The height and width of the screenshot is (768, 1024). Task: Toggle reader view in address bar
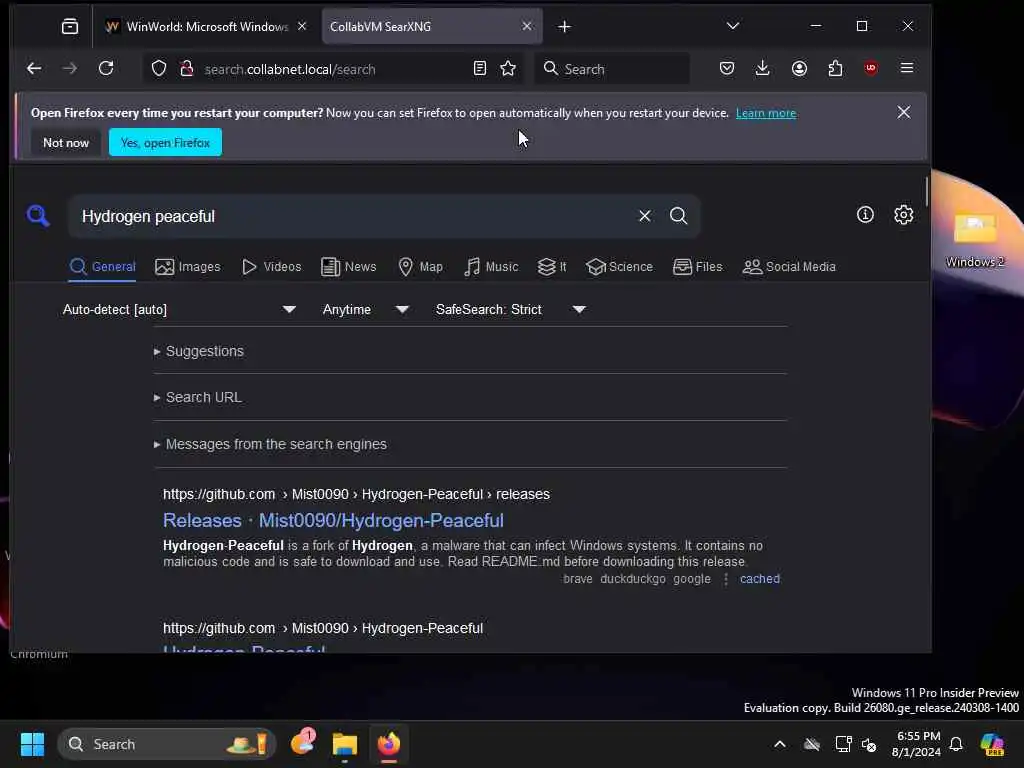pos(480,69)
